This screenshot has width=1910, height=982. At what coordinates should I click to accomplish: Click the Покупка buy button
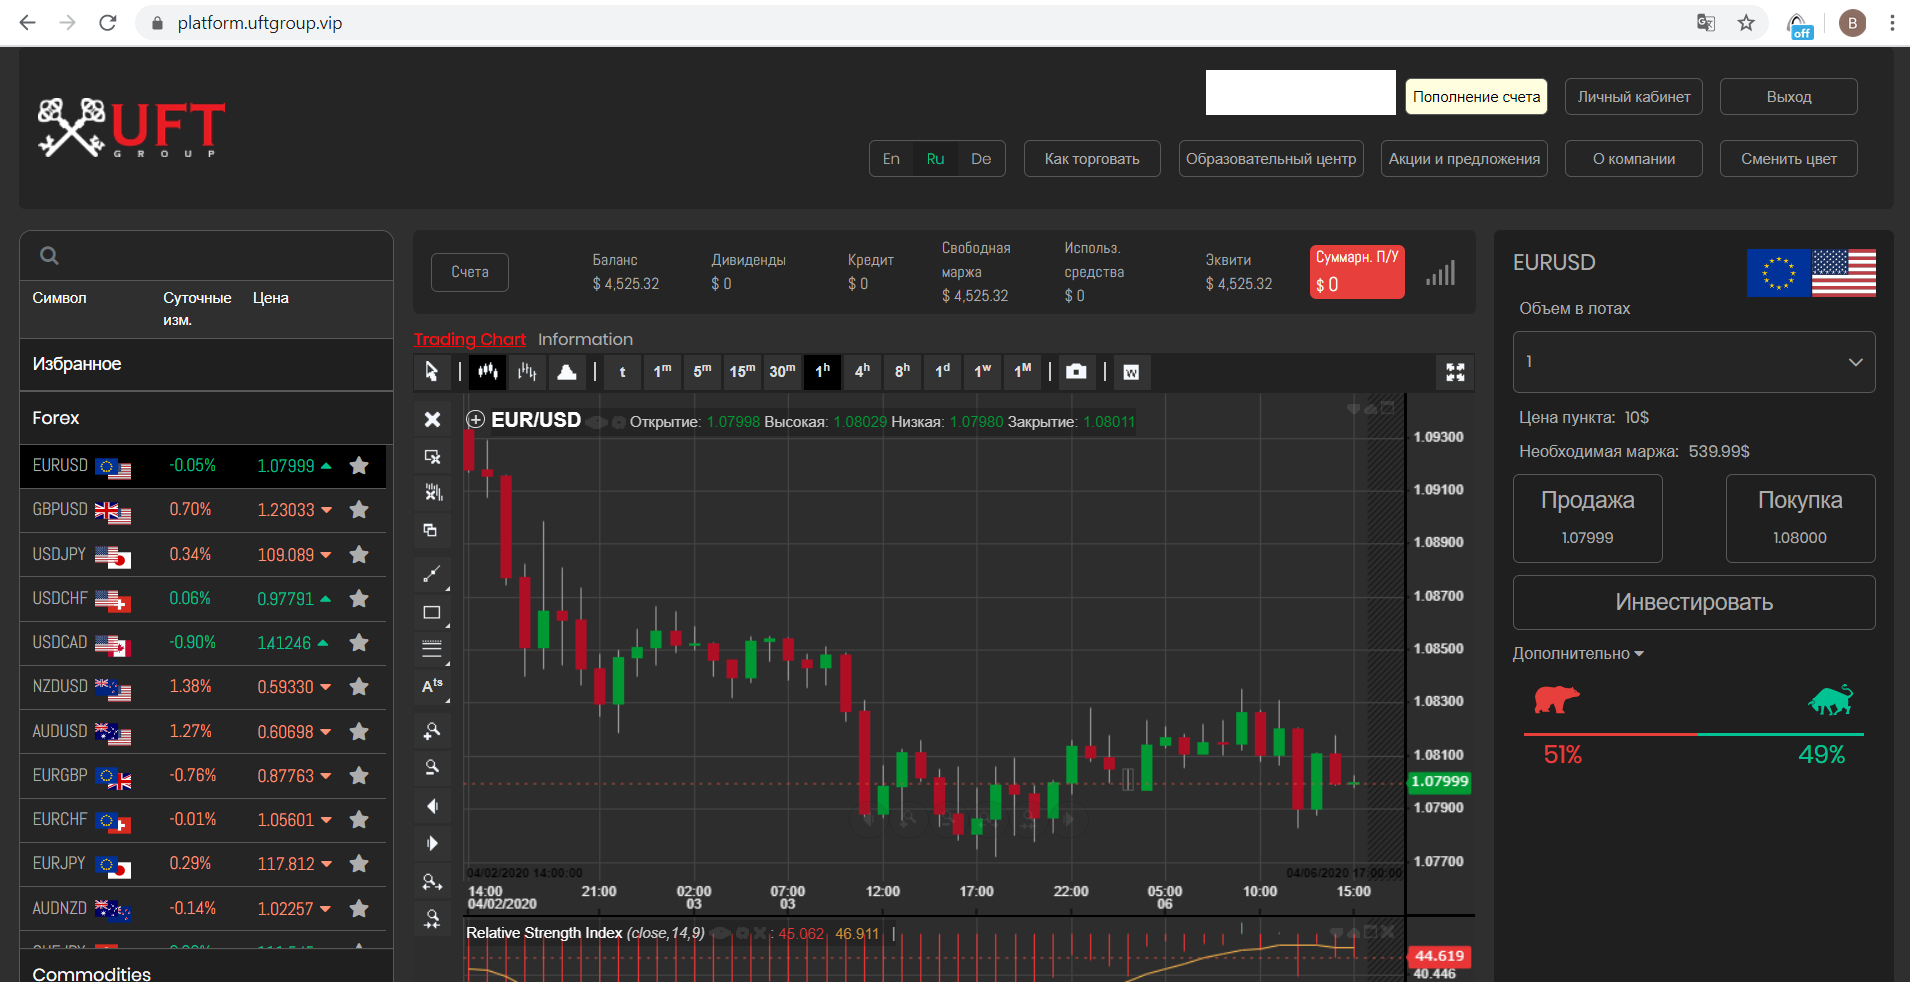1800,518
